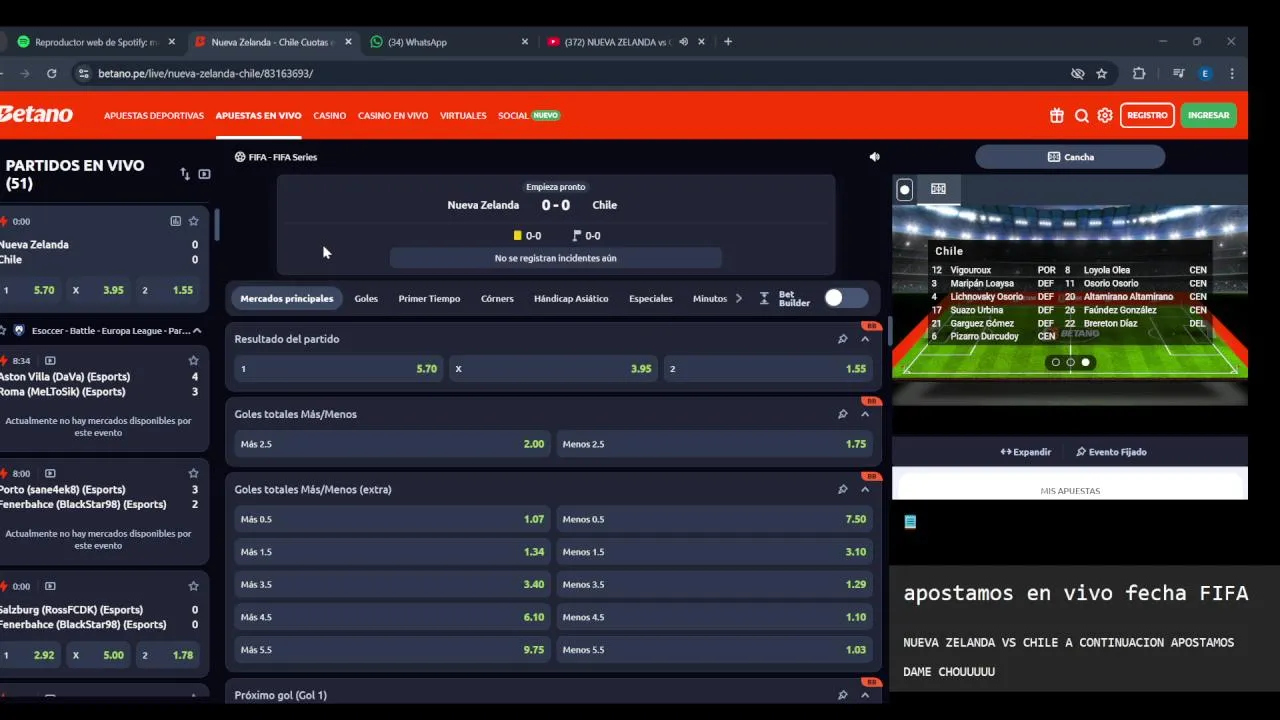Image resolution: width=1280 pixels, height=720 pixels.
Task: Switch to Hándicap Asiático tab
Action: 571,298
